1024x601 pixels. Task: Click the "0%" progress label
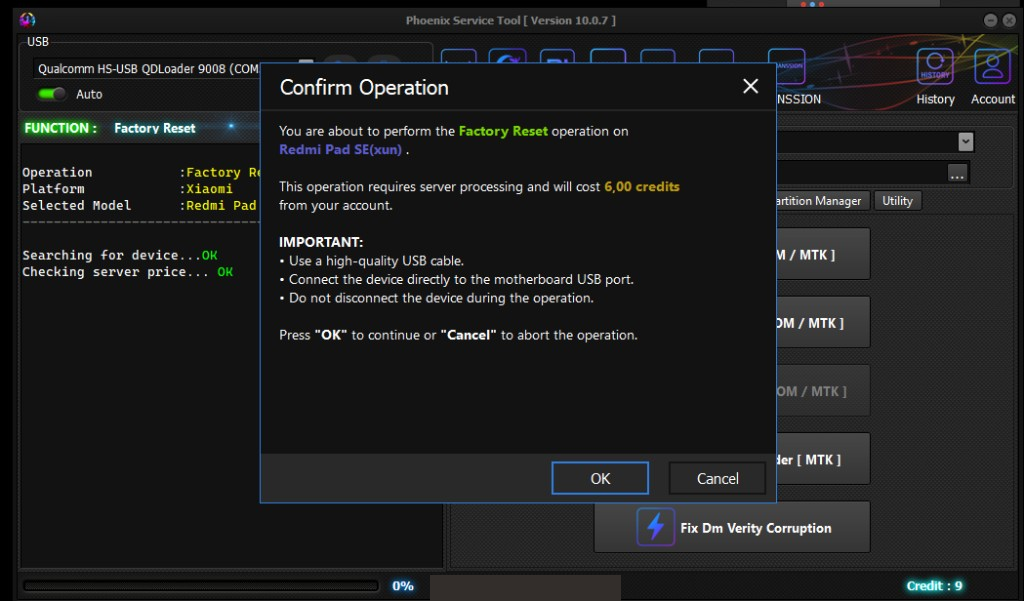(402, 586)
